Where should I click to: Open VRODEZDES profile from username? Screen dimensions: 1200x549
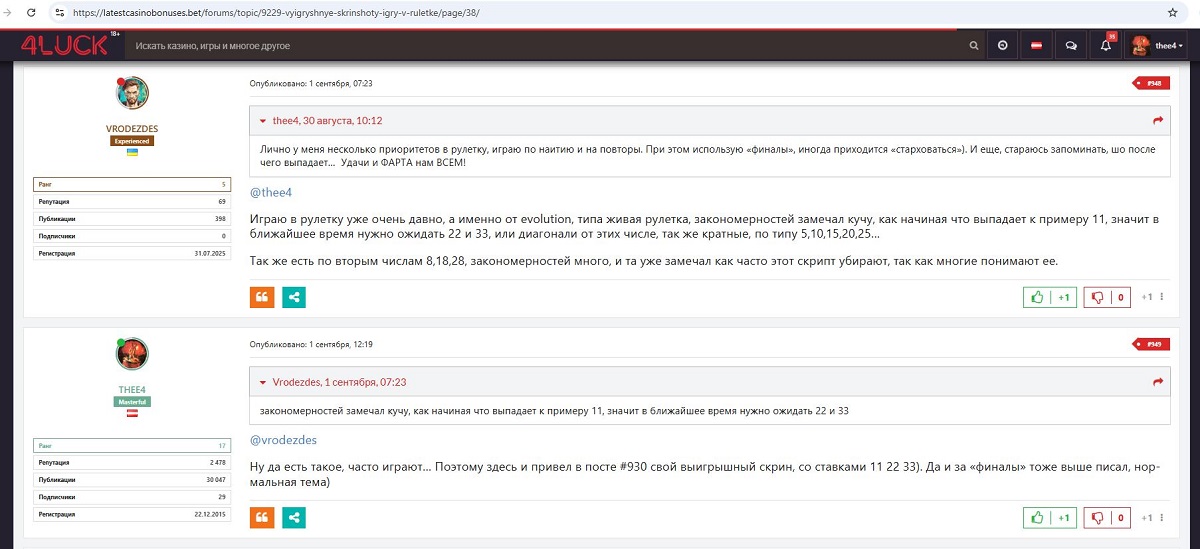[x=132, y=129]
